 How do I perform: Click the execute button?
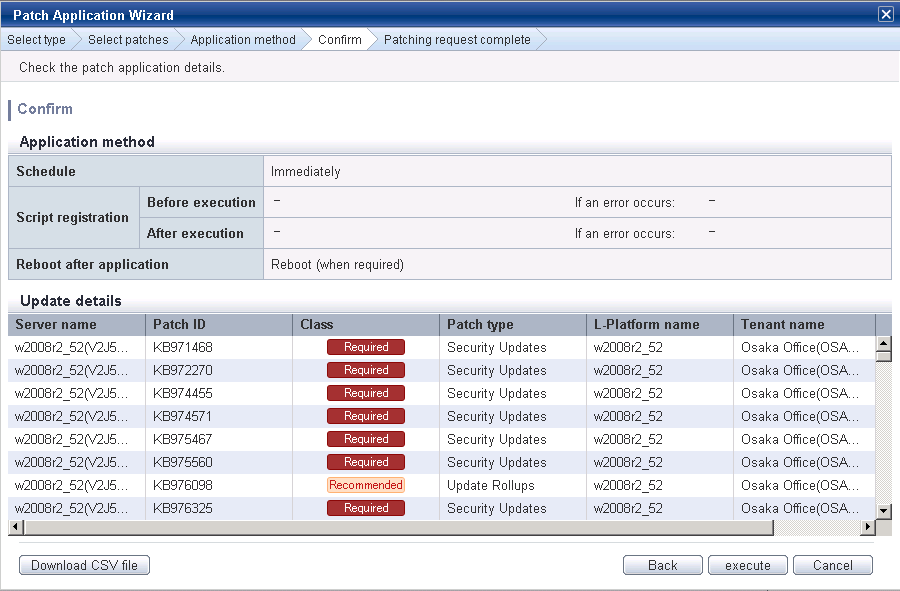[747, 565]
